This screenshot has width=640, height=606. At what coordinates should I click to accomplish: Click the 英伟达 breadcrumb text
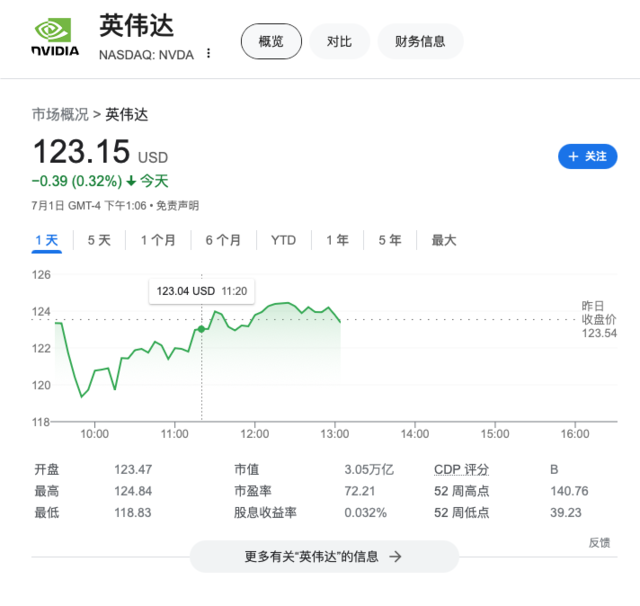coord(127,115)
